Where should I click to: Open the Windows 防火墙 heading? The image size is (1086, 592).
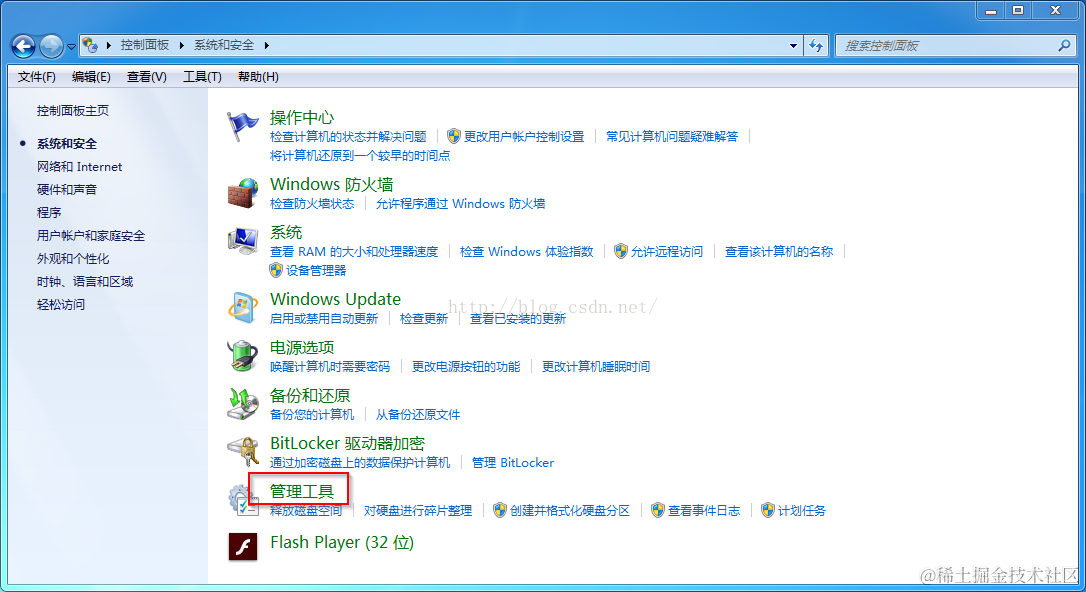(x=332, y=184)
